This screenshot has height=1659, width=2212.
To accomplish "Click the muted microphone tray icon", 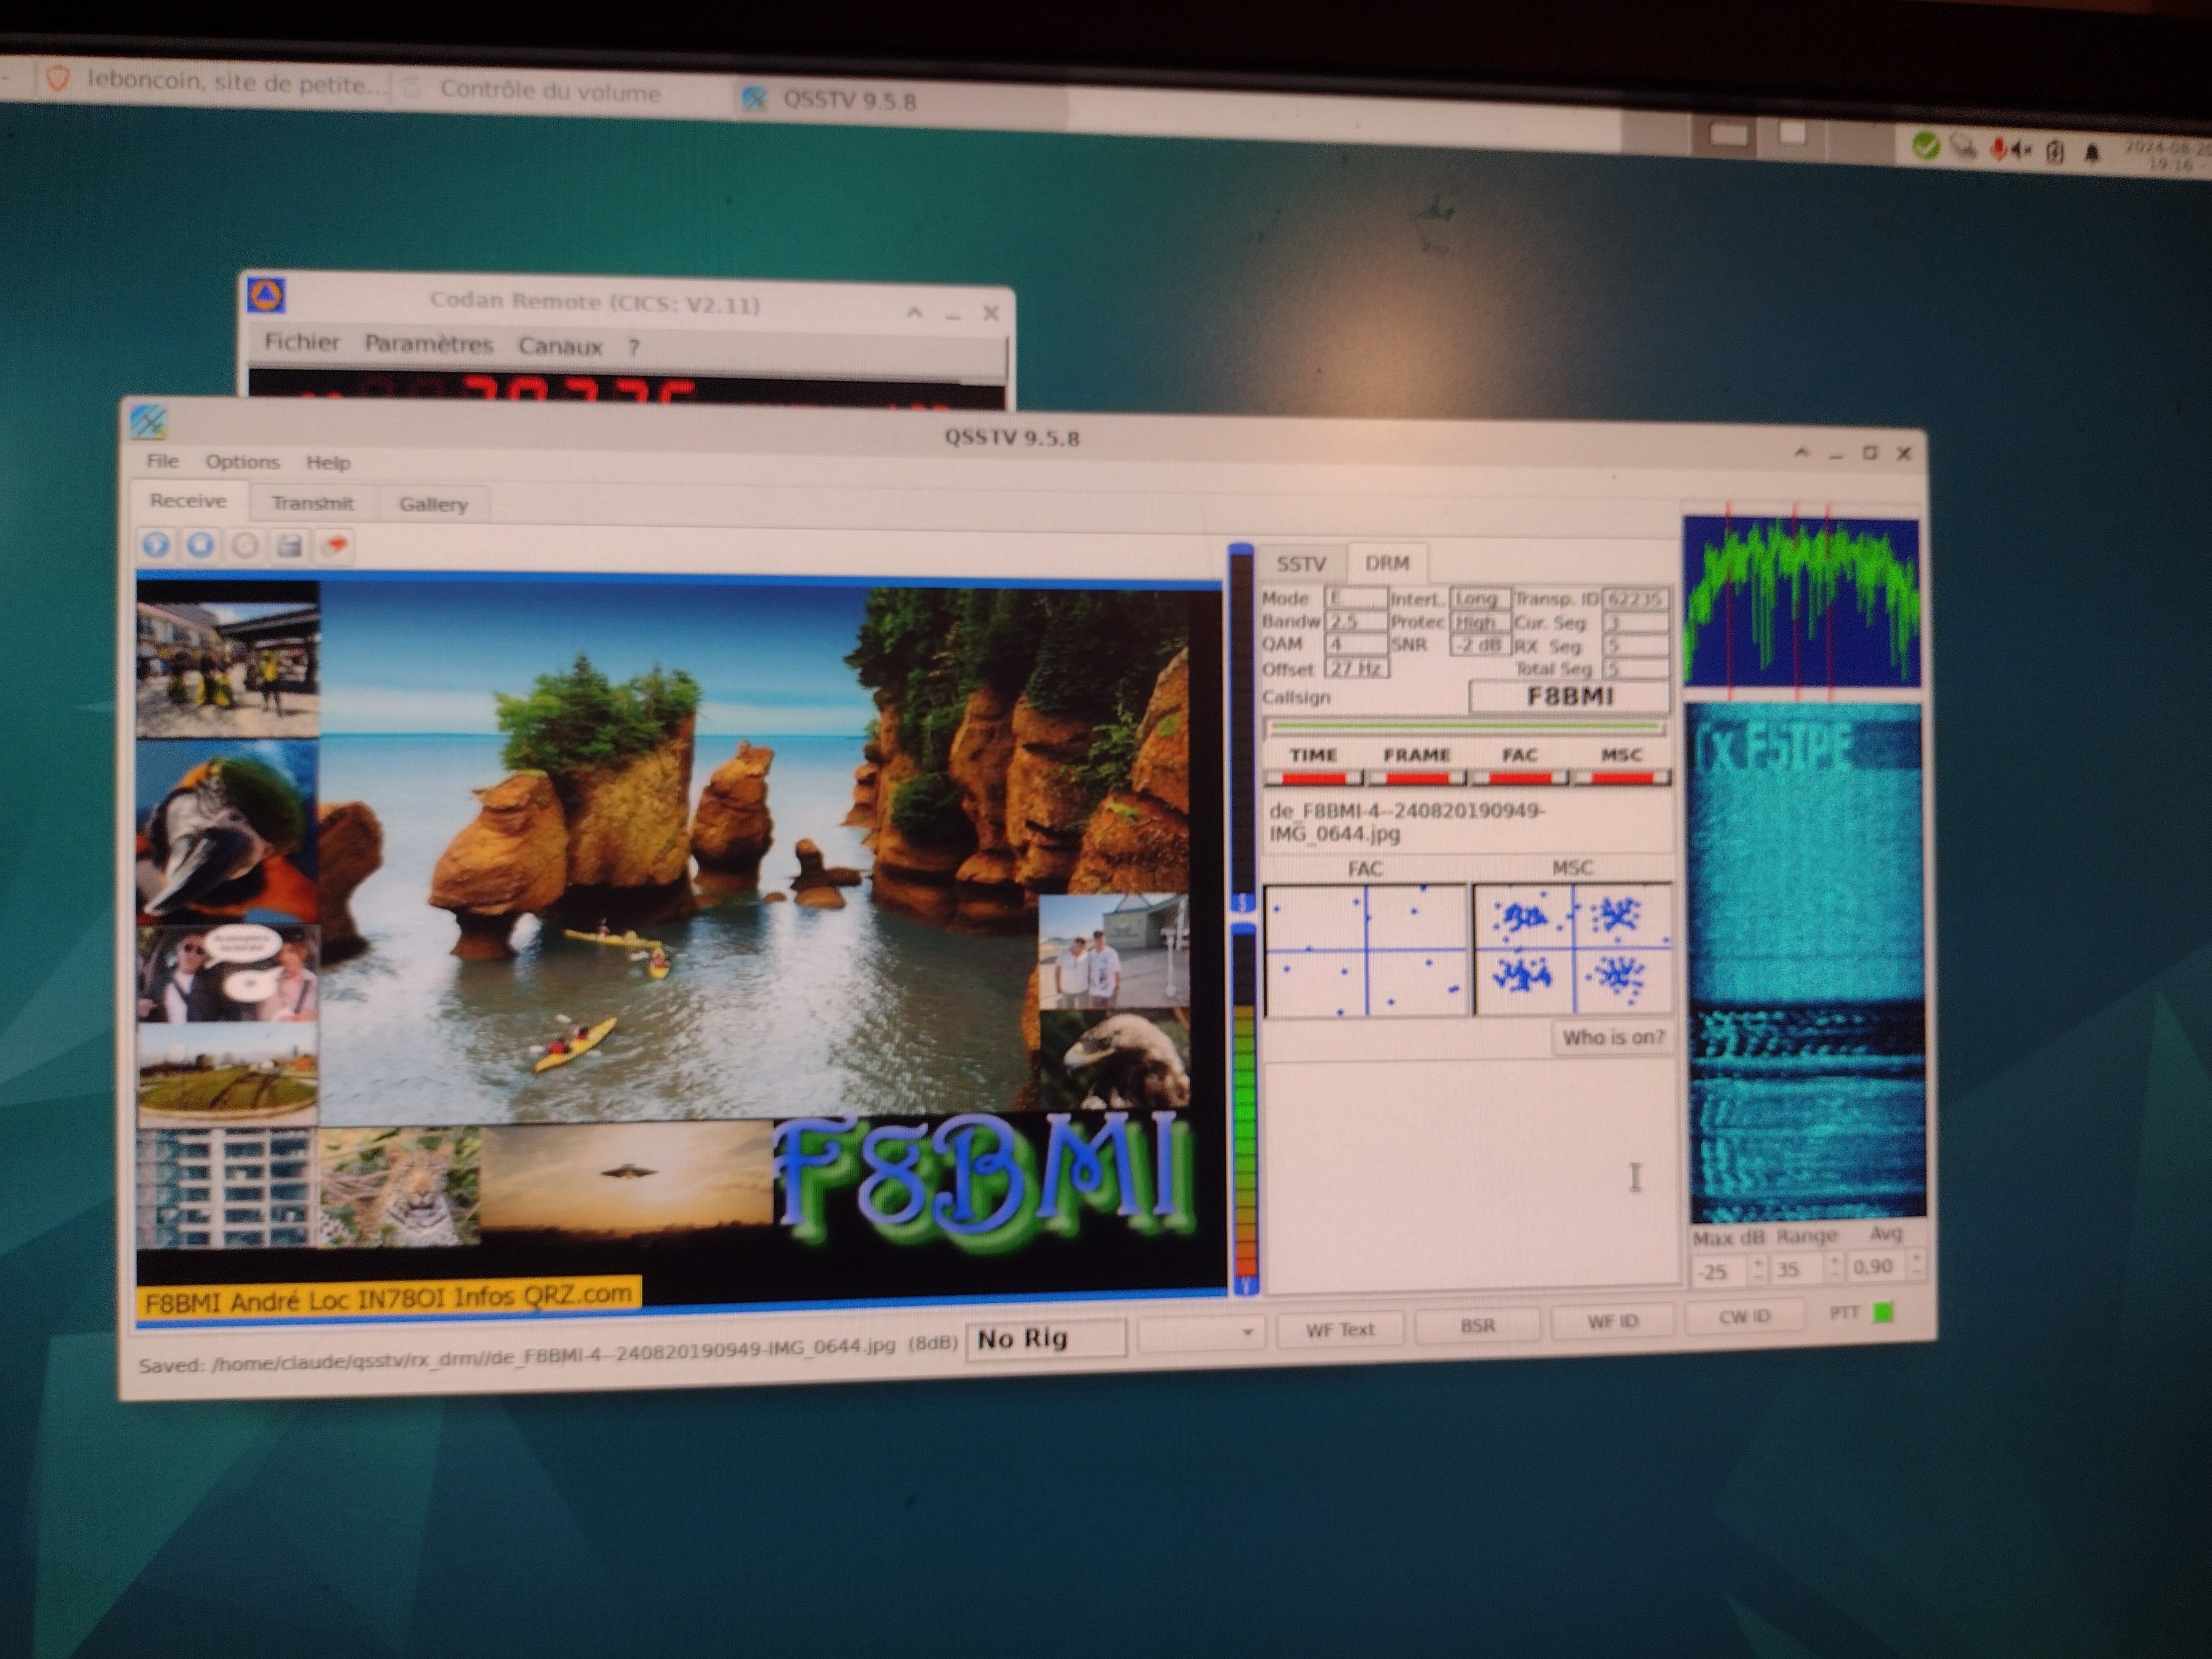I will click(1998, 150).
